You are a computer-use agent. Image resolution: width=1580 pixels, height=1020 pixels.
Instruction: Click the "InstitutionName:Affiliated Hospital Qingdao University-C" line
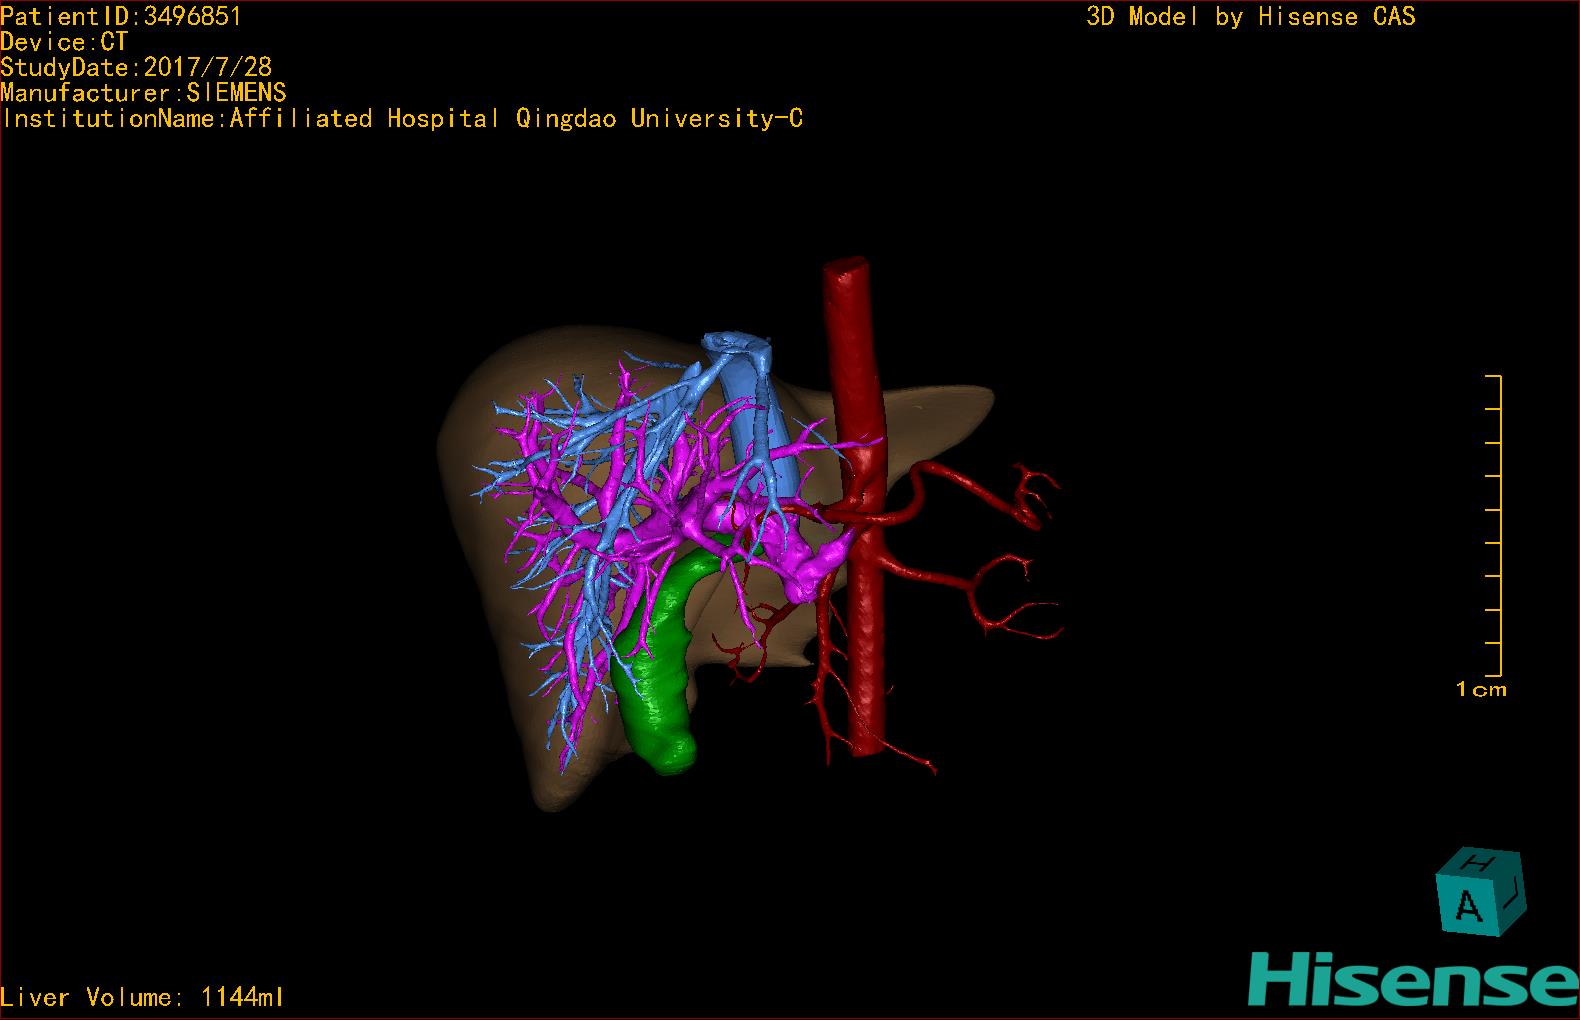point(401,119)
